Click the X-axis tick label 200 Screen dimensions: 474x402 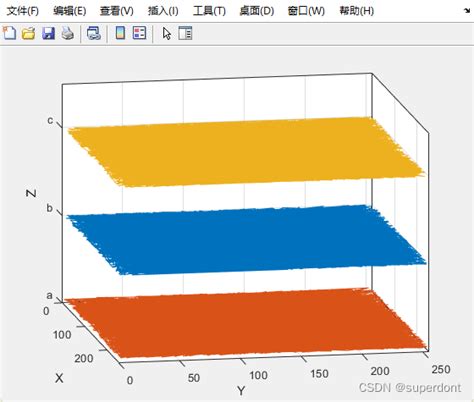[x=84, y=358]
